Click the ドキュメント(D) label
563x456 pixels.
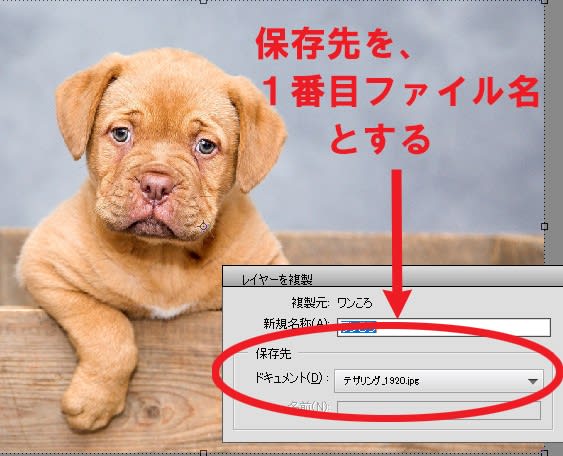pos(292,378)
